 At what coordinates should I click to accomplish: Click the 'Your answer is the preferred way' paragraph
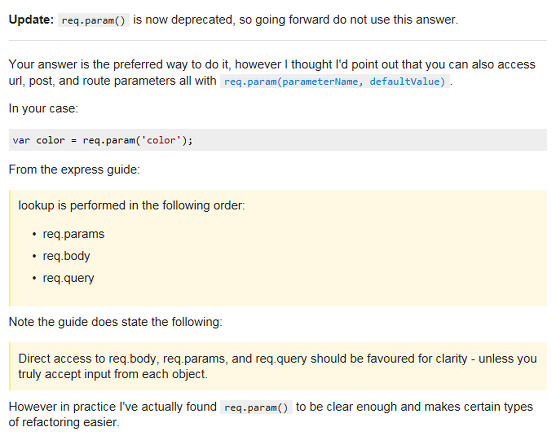(272, 73)
